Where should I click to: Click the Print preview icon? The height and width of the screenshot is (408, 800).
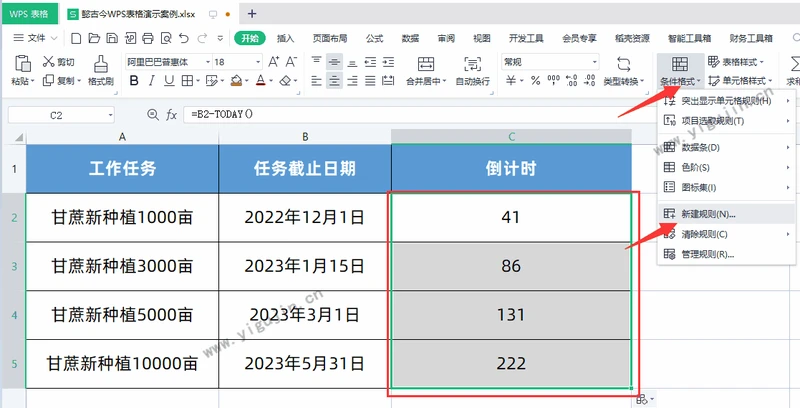point(166,38)
